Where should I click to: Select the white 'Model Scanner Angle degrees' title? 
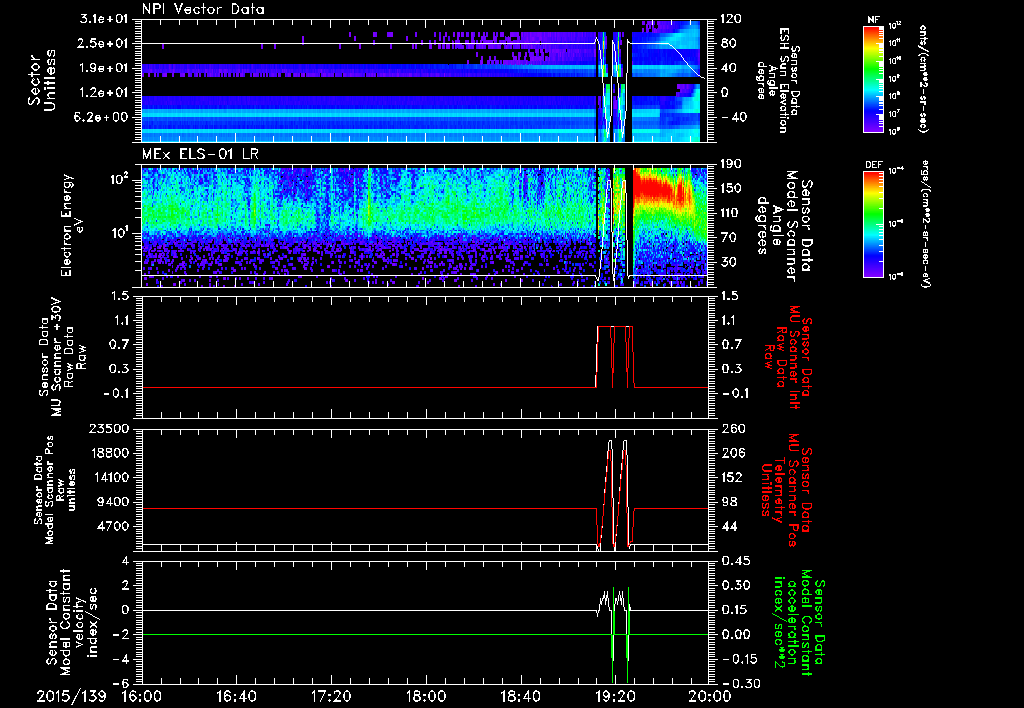point(784,226)
